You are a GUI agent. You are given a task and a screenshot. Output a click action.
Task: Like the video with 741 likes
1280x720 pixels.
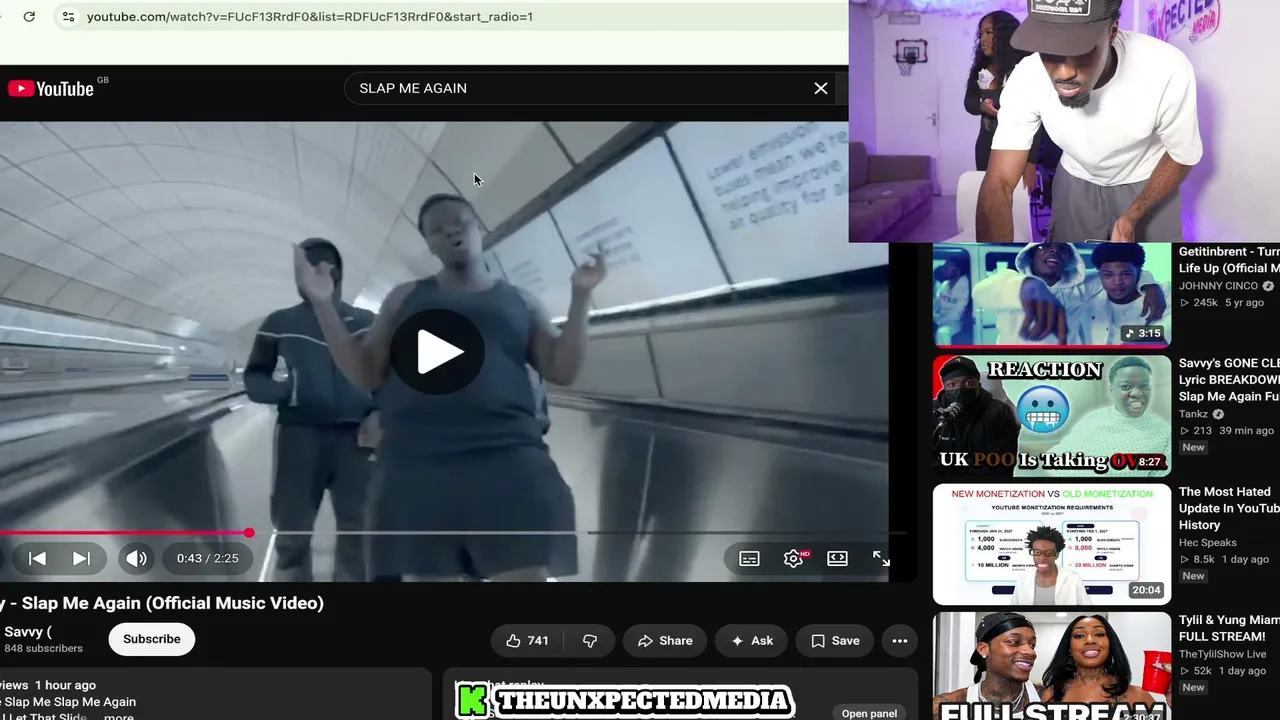[527, 641]
